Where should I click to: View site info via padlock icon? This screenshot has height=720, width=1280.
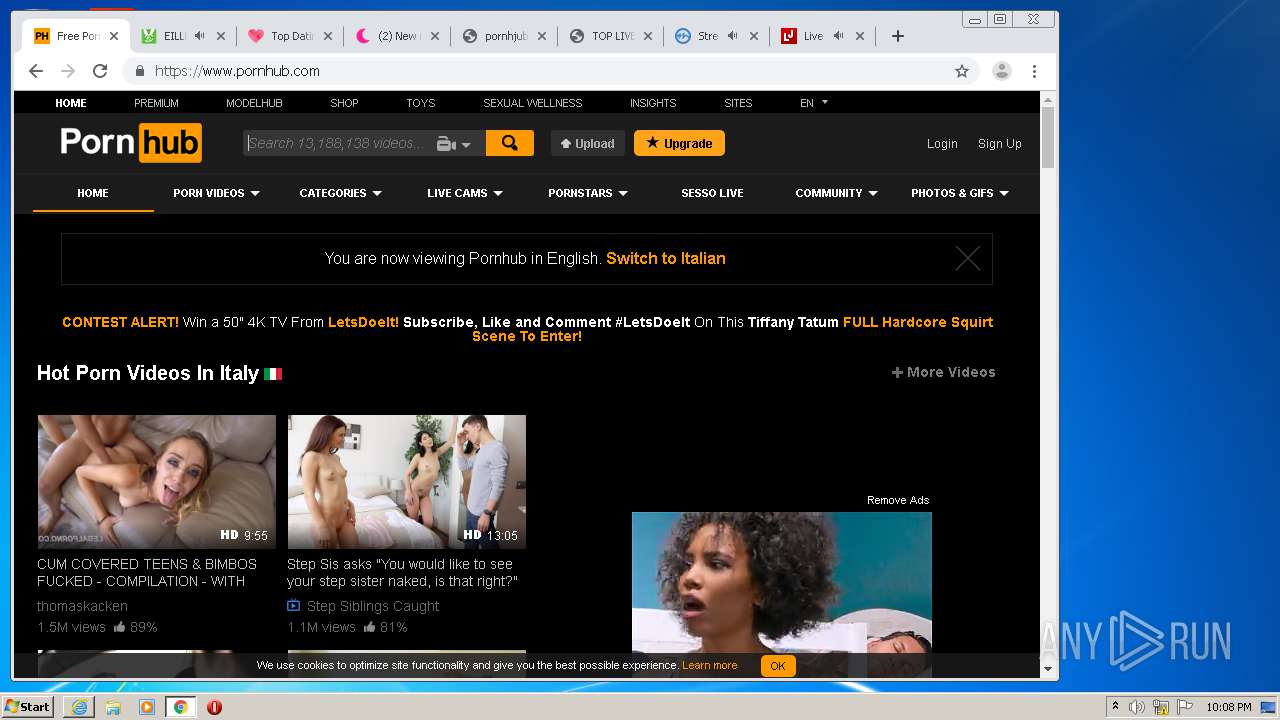click(139, 71)
